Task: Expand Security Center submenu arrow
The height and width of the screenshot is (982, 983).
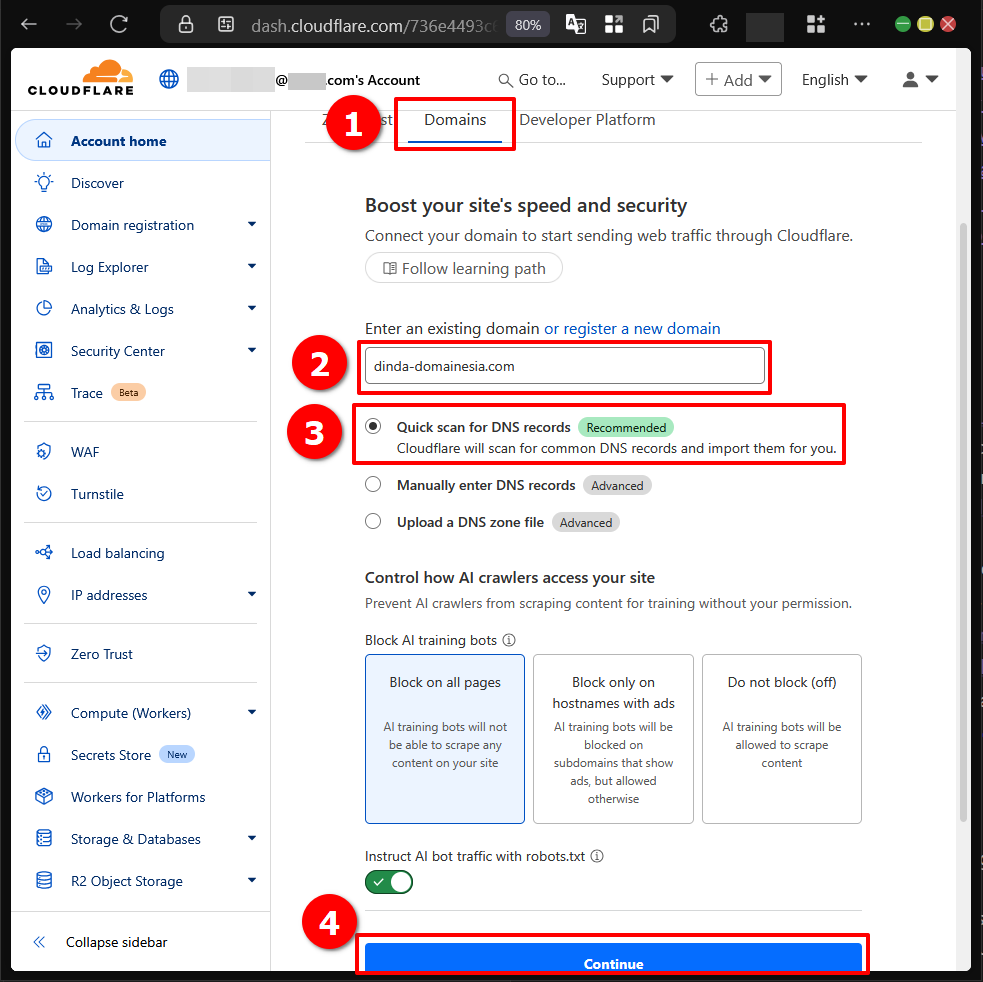Action: (x=252, y=350)
